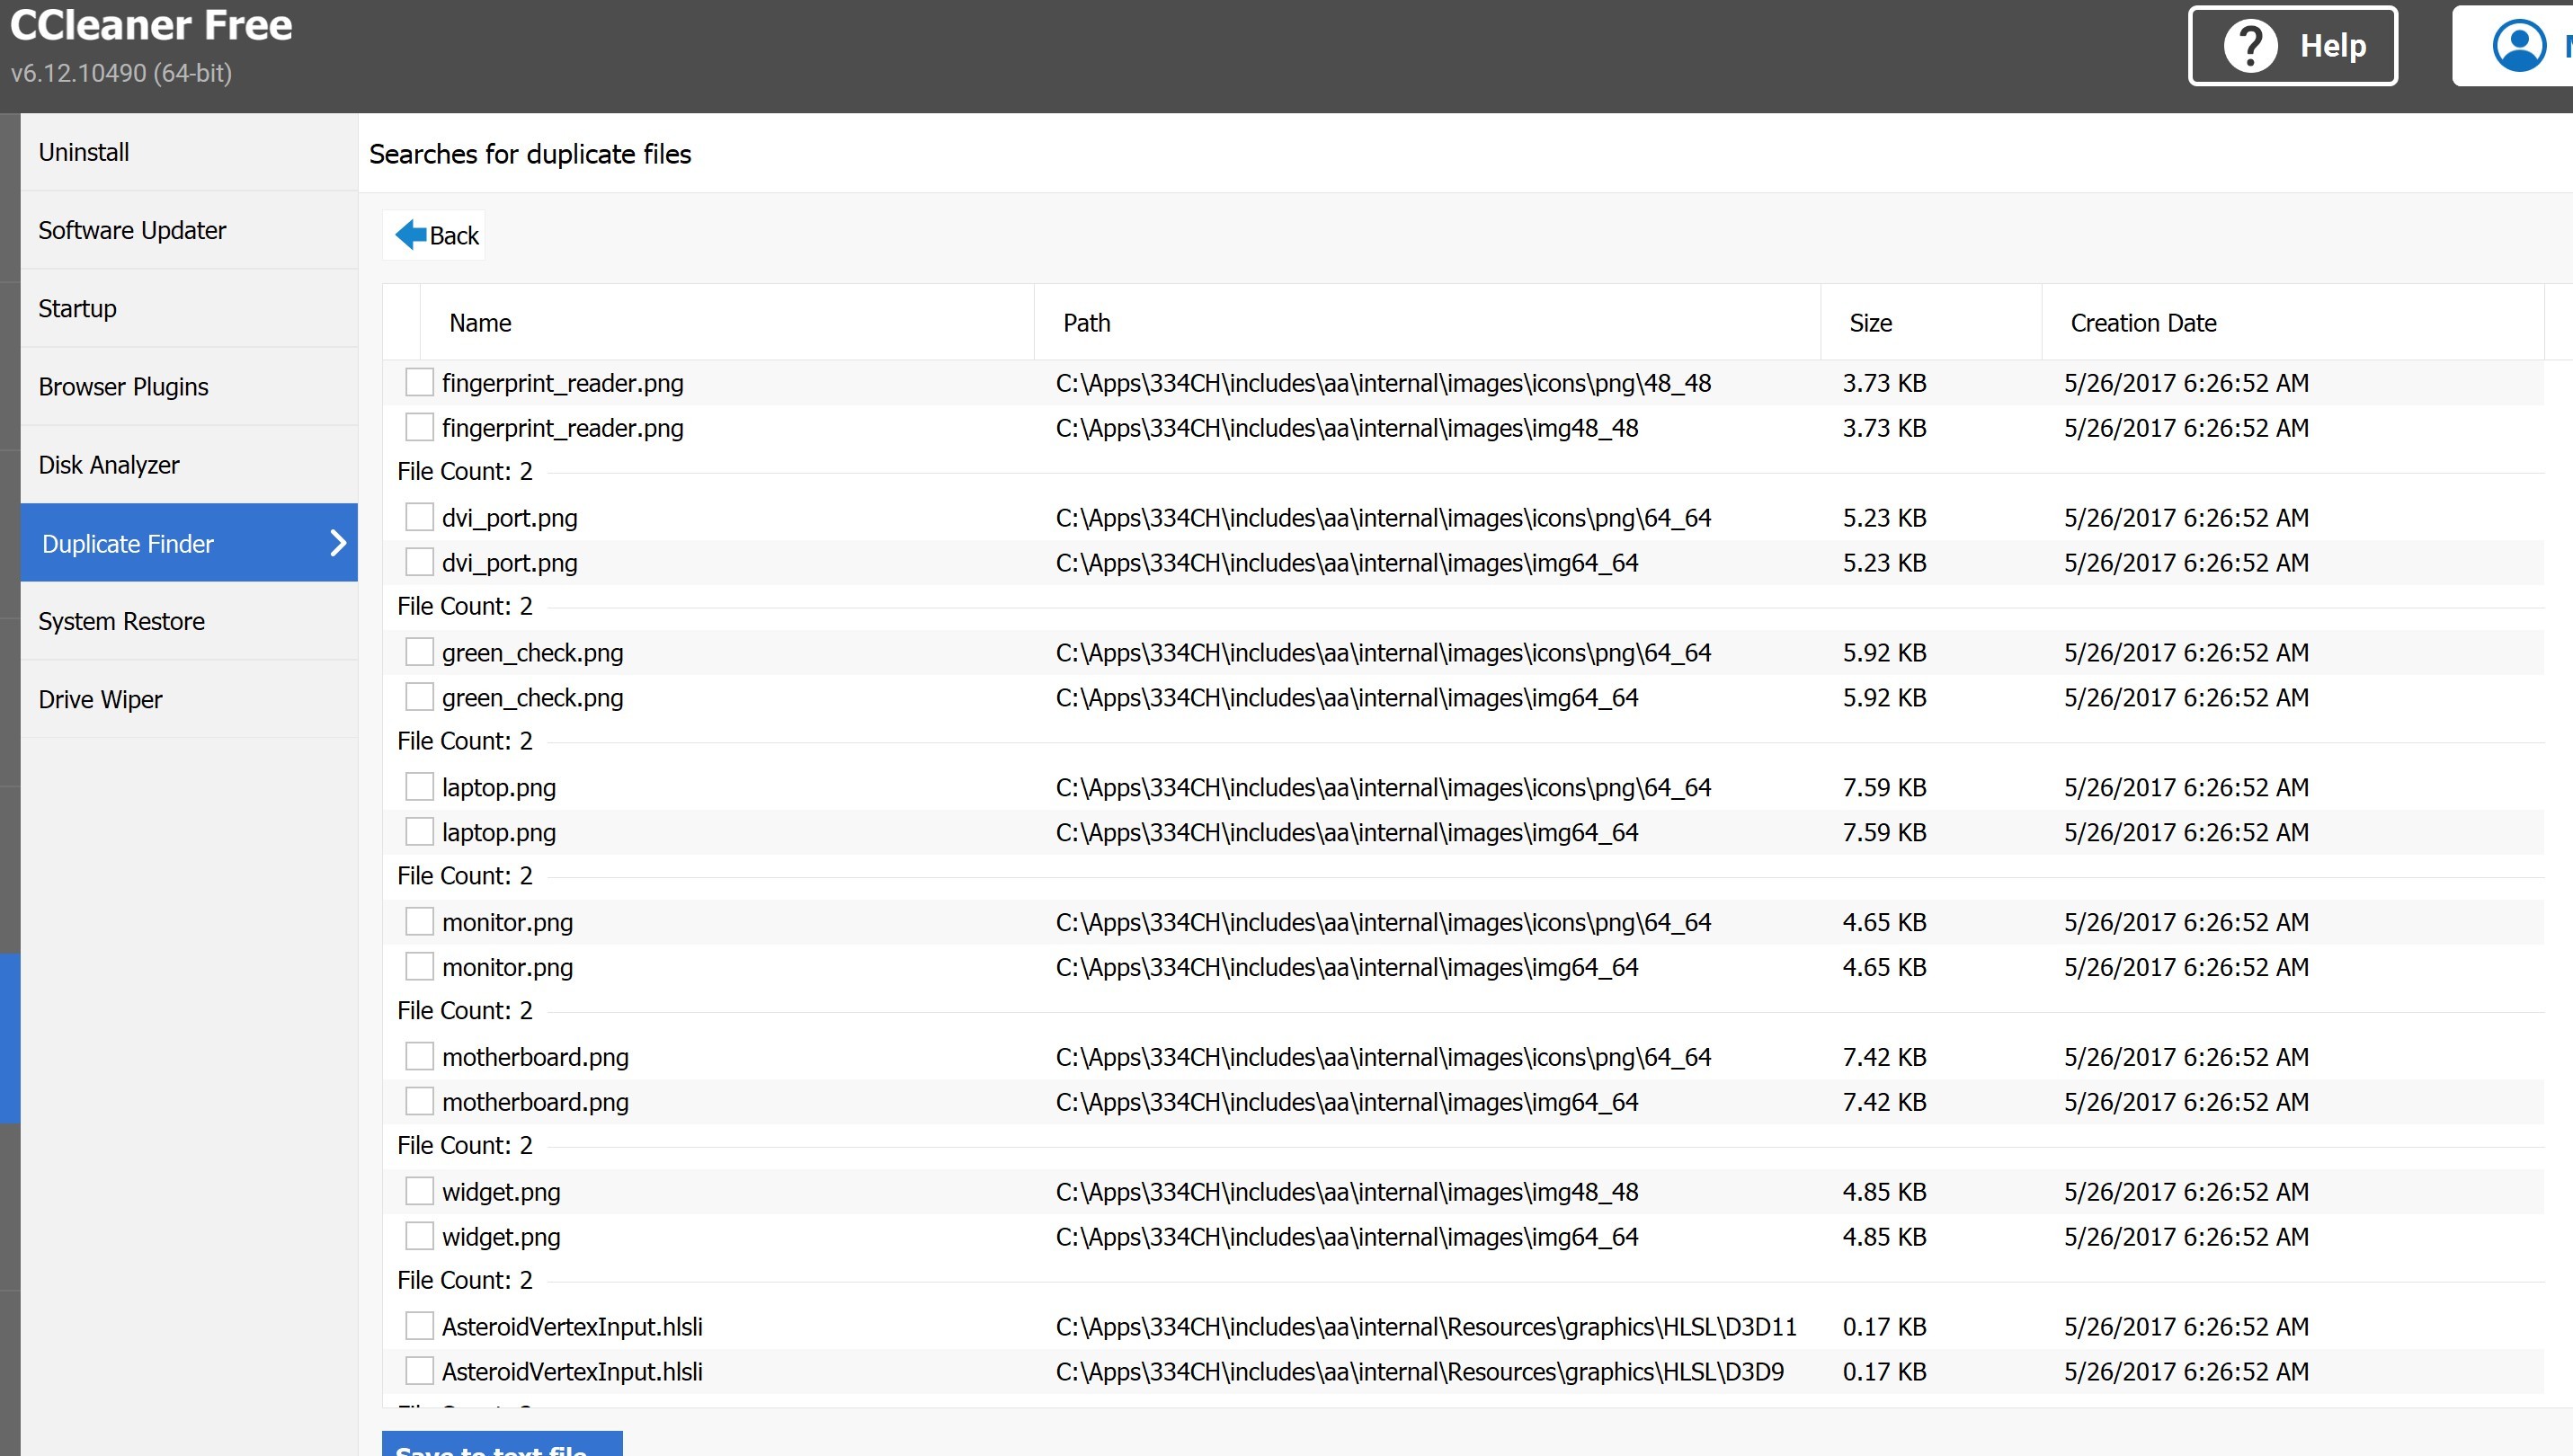Check laptop.png in icons\png\64_64

[x=419, y=787]
